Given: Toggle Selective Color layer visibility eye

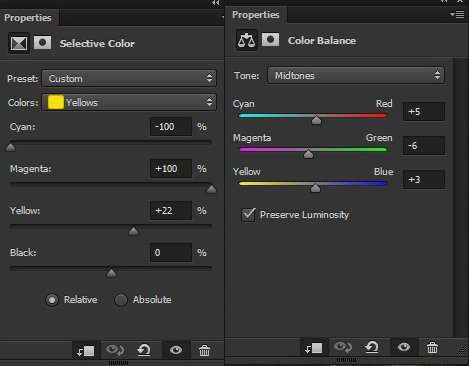Looking at the screenshot, I should [x=176, y=350].
